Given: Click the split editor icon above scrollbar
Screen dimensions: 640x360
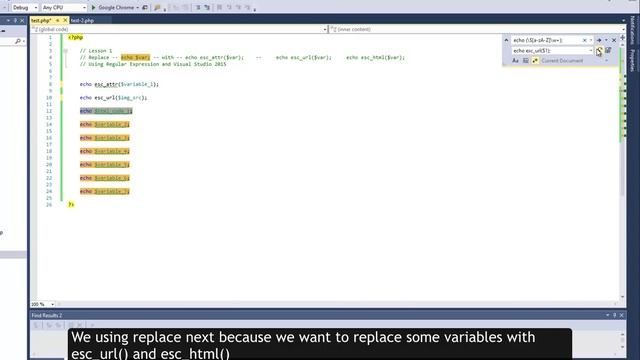Looking at the screenshot, I should tap(622, 38).
